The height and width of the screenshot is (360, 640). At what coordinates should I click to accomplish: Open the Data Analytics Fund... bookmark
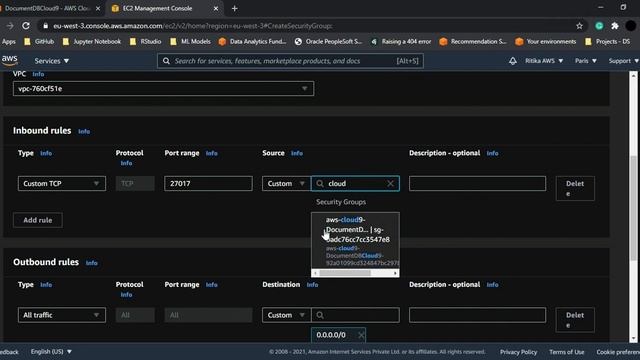(252, 41)
